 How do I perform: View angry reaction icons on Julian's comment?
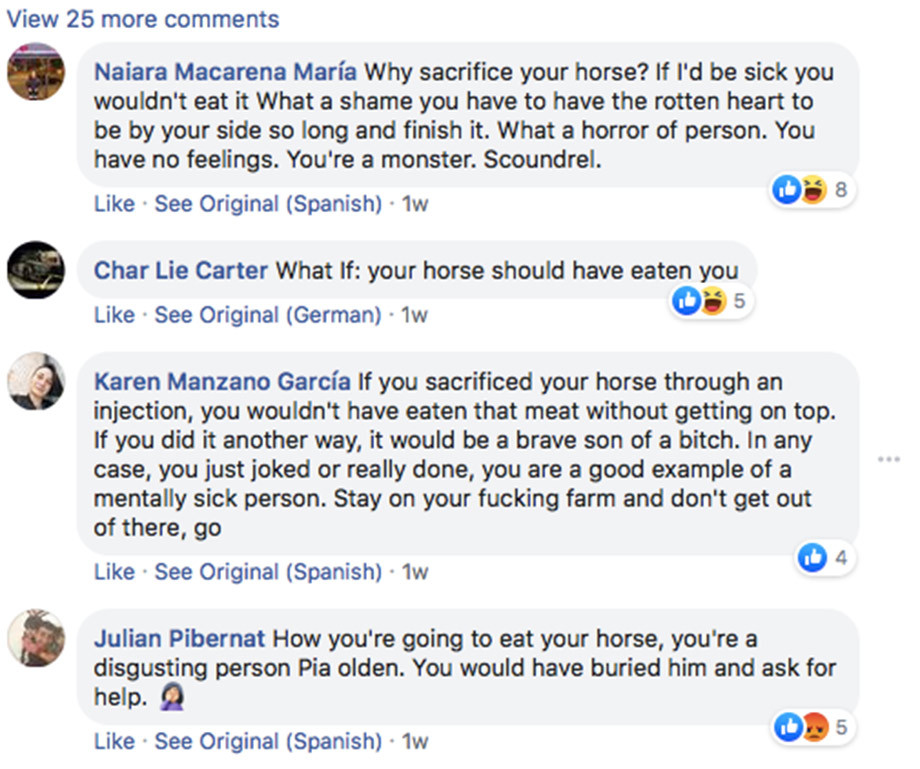click(x=813, y=727)
